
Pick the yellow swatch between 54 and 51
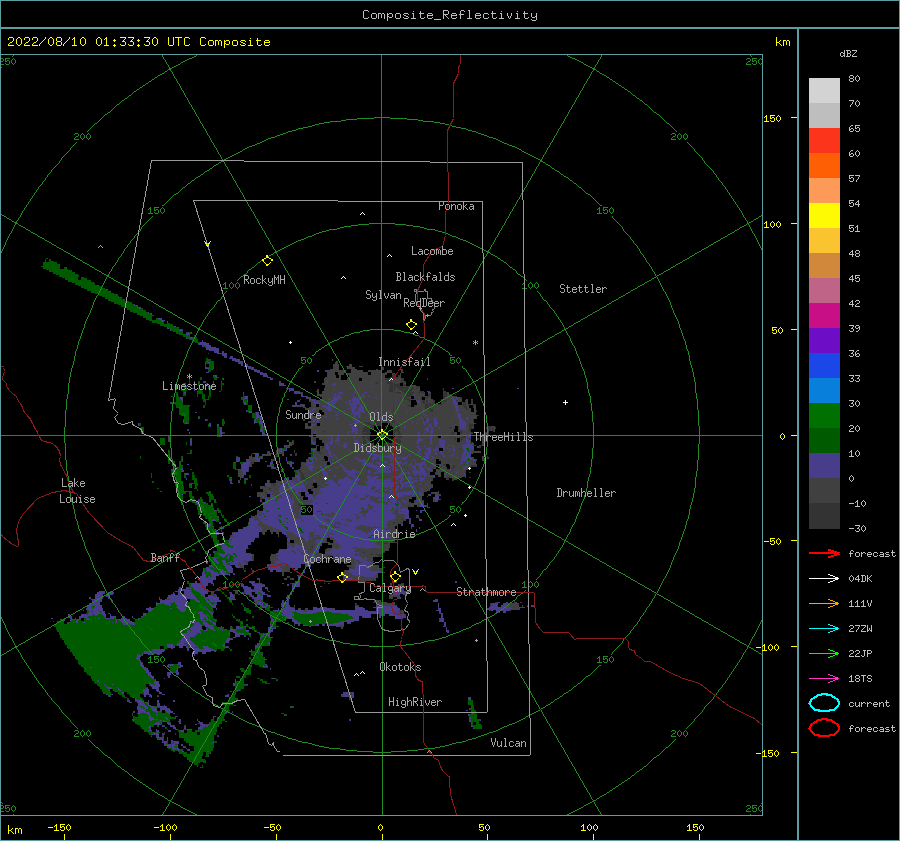pos(824,215)
